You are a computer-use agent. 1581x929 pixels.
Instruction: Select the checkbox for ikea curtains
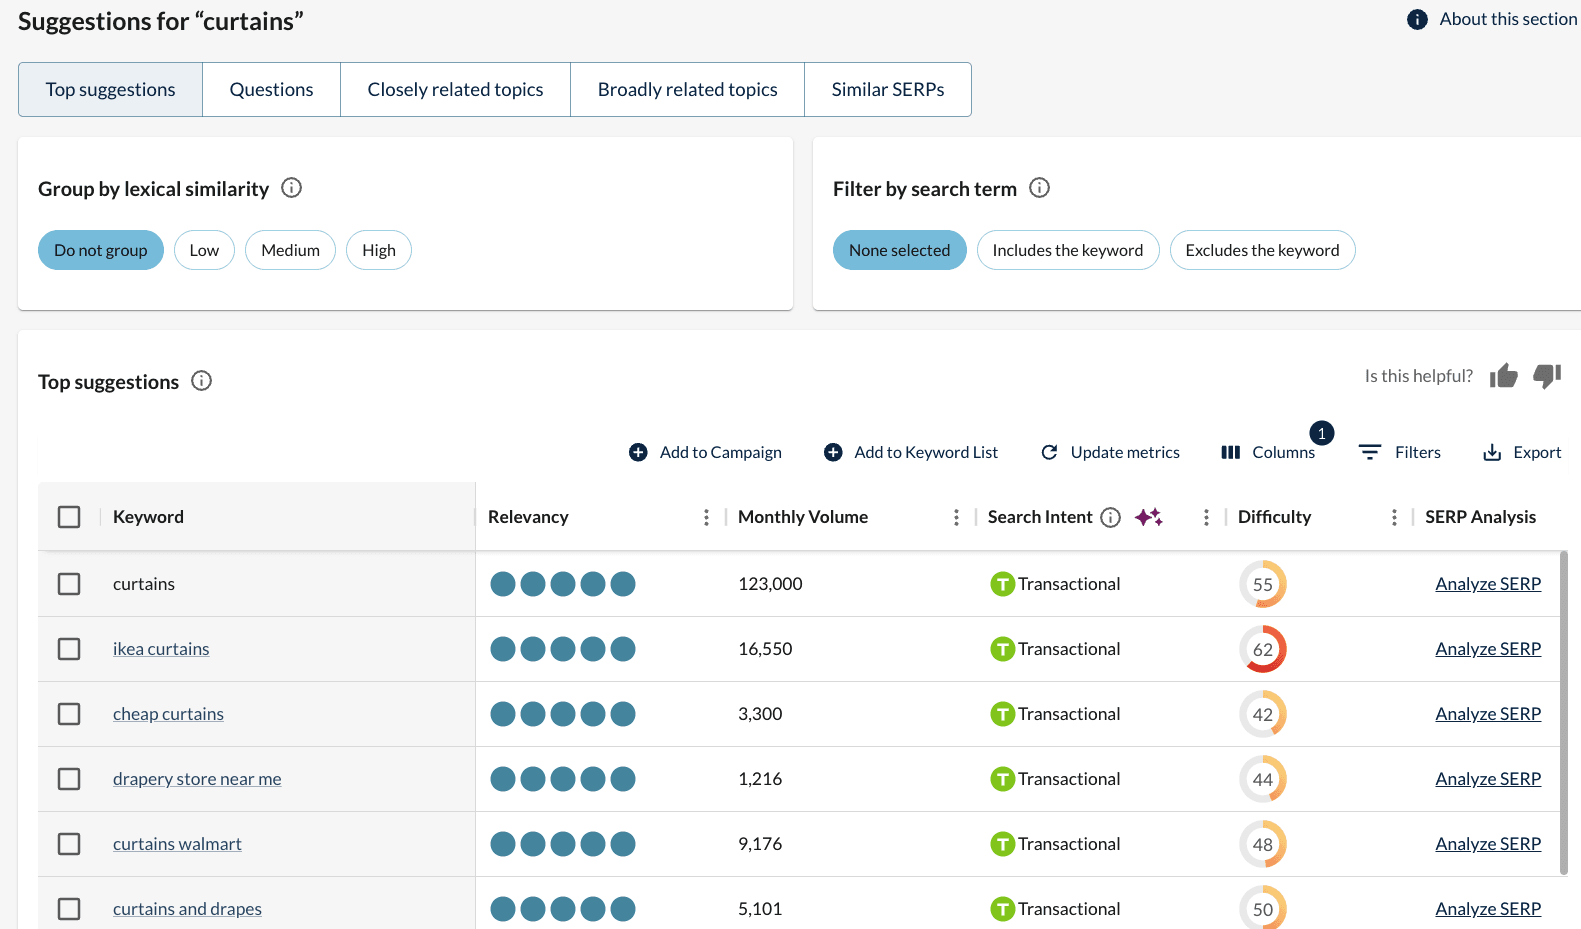pos(69,649)
